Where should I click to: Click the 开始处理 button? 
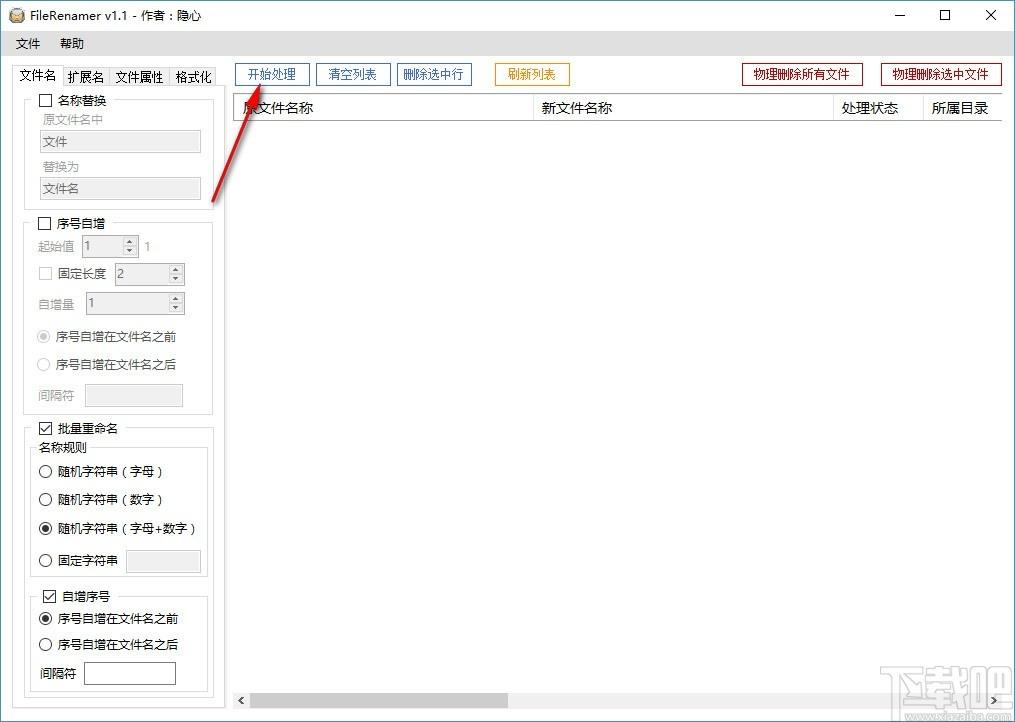tap(272, 74)
